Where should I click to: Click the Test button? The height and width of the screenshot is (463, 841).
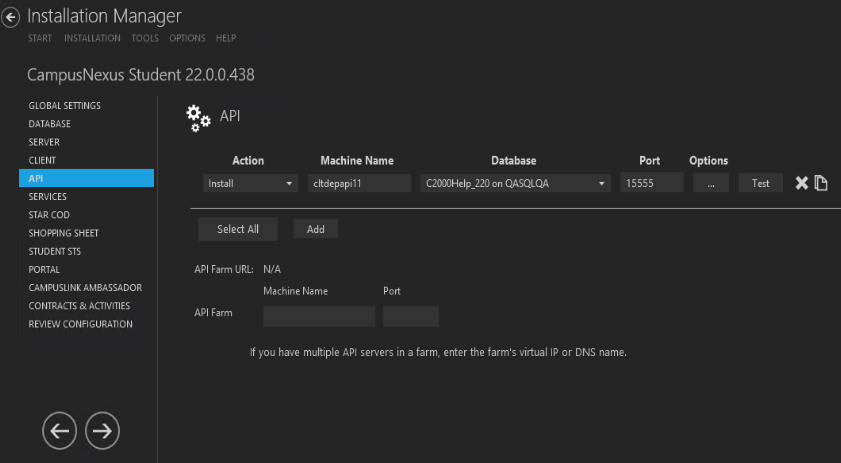point(761,183)
